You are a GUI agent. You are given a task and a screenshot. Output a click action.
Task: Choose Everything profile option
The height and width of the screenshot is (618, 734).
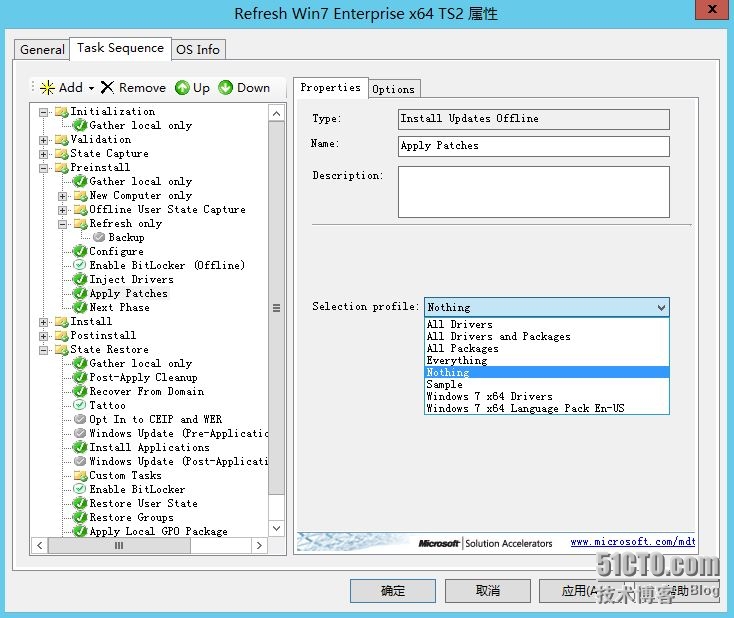coord(547,360)
